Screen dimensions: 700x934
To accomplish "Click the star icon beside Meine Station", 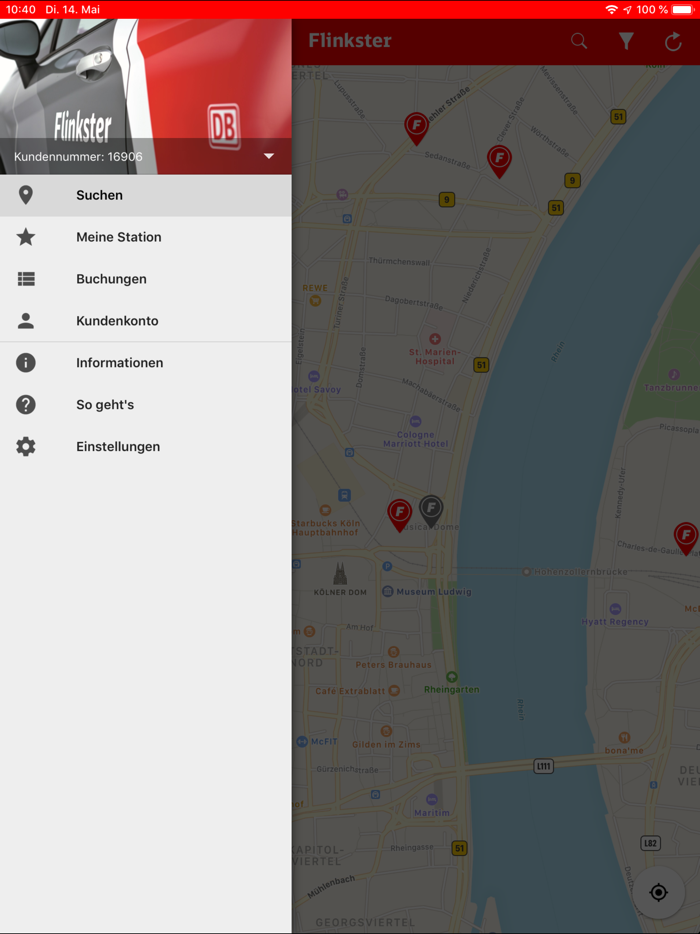I will tap(26, 237).
